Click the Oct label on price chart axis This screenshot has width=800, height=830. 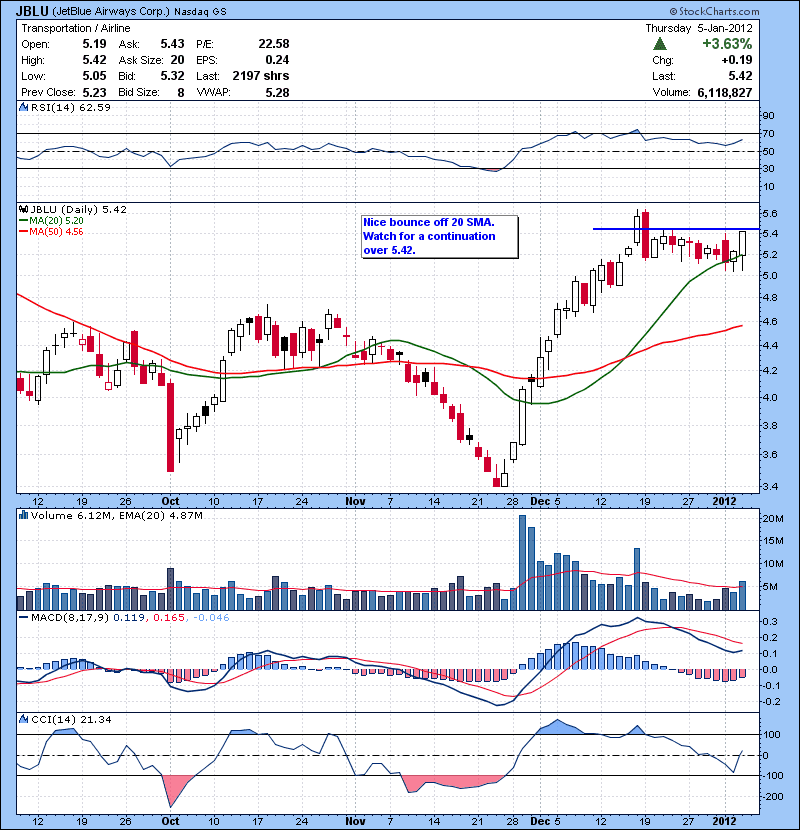(170, 501)
